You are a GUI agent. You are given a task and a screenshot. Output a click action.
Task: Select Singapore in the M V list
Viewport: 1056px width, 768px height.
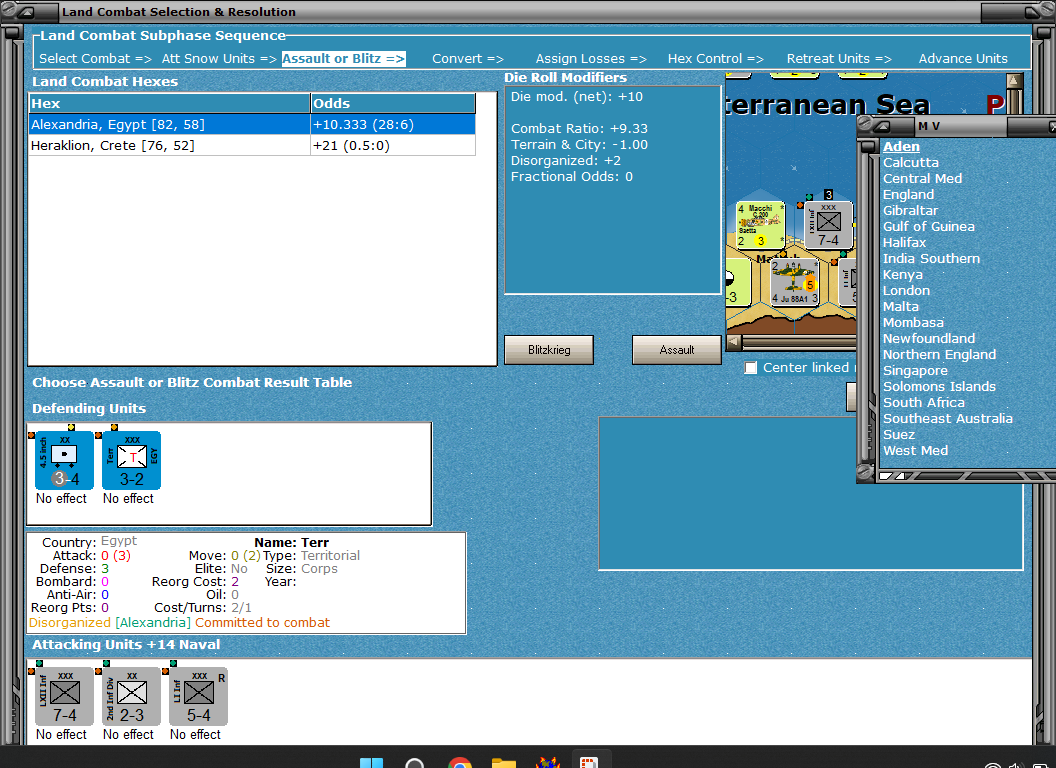pyautogui.click(x=915, y=371)
